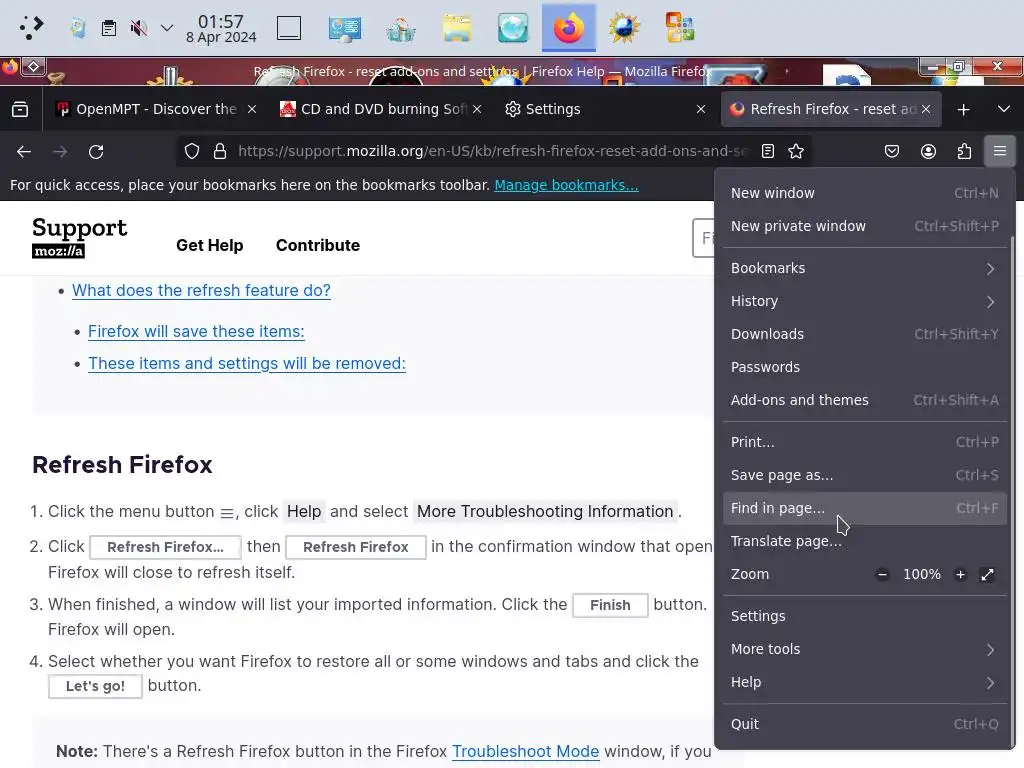1024x768 pixels.
Task: Click Manage bookmarks link
Action: point(566,185)
